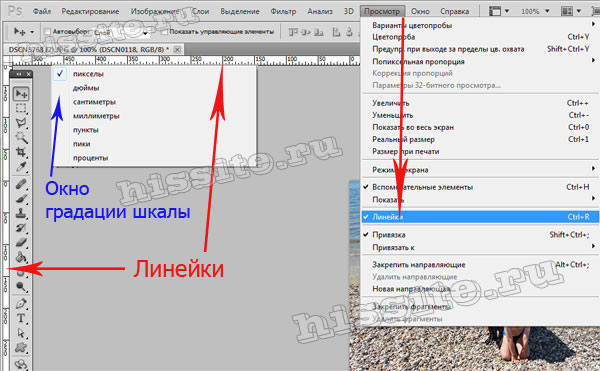This screenshot has width=600, height=371.
Task: Select the Eraser tool
Action: (21, 242)
